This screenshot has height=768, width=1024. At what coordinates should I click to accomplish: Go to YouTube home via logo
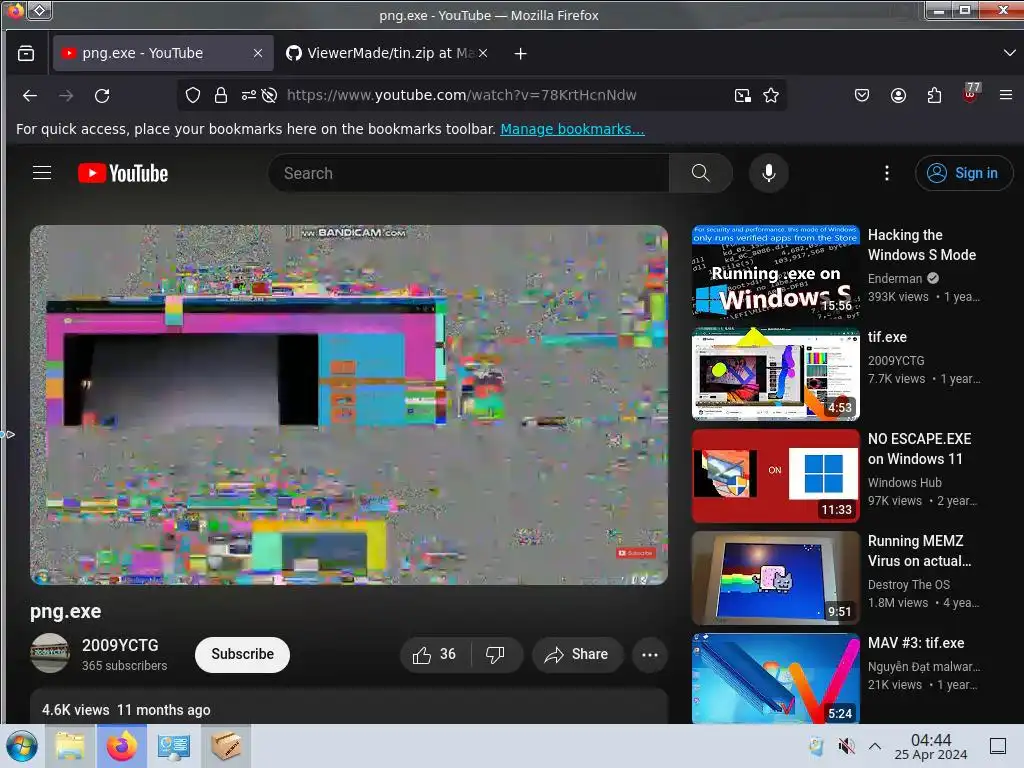pos(123,173)
